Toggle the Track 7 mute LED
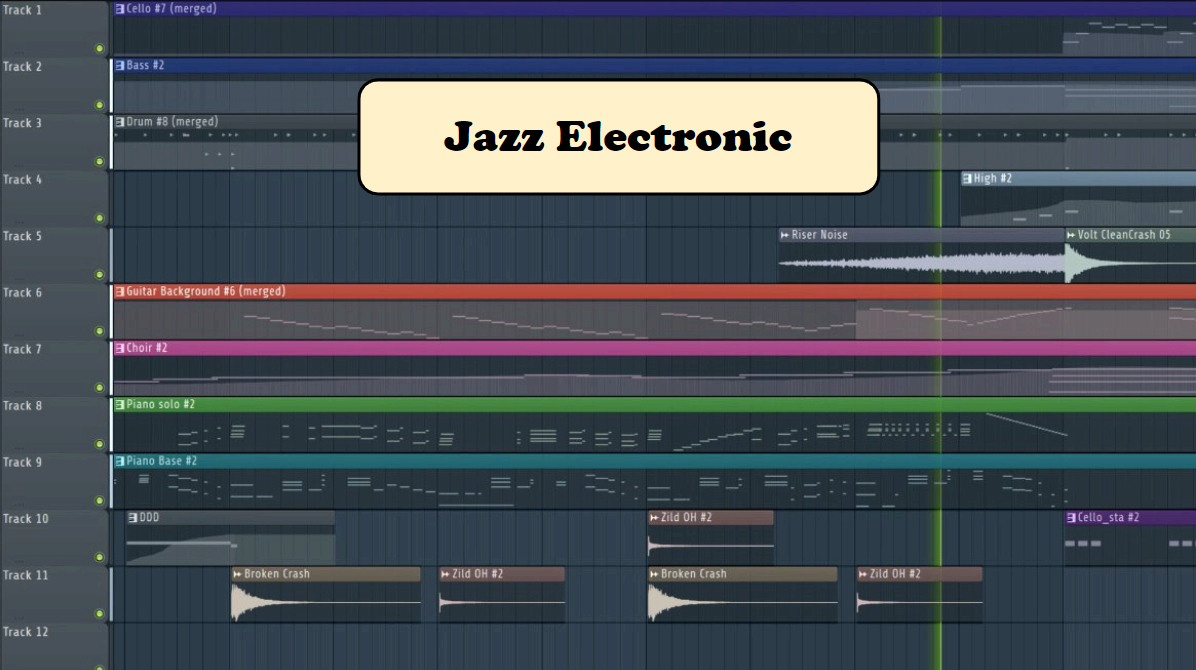 point(99,387)
